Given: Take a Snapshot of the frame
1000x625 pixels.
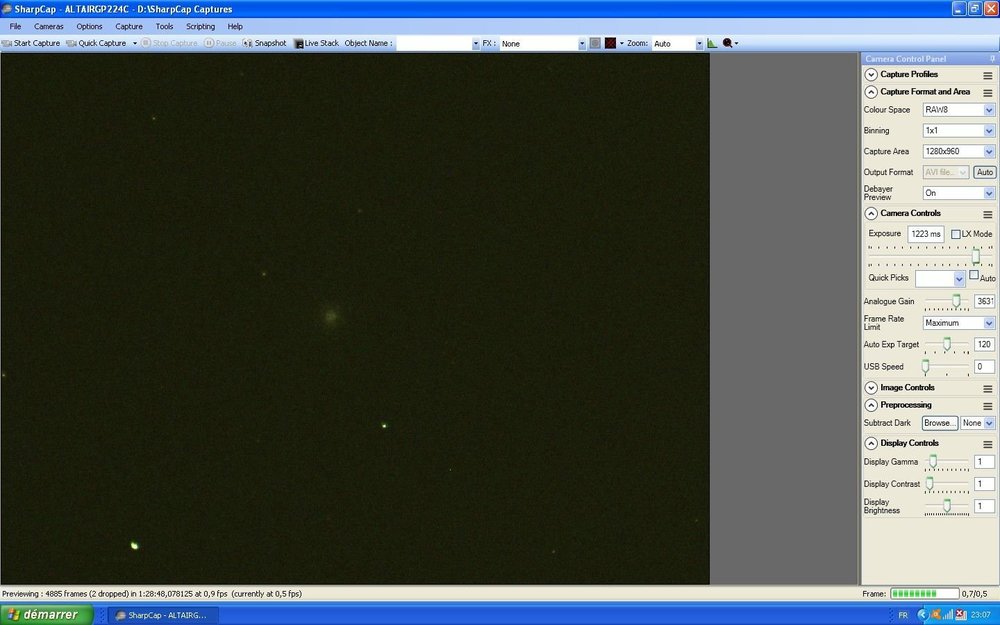Looking at the screenshot, I should pos(265,43).
